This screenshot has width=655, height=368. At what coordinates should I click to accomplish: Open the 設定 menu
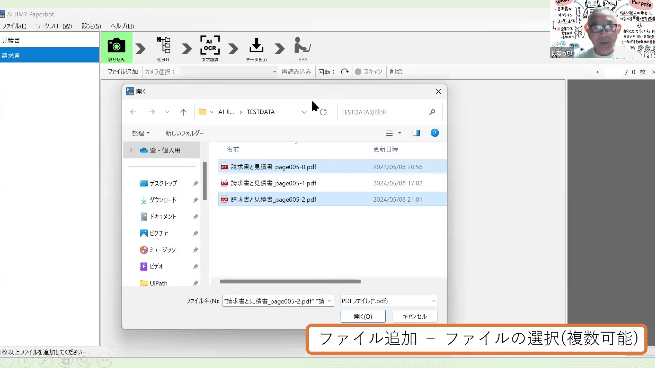[x=91, y=26]
